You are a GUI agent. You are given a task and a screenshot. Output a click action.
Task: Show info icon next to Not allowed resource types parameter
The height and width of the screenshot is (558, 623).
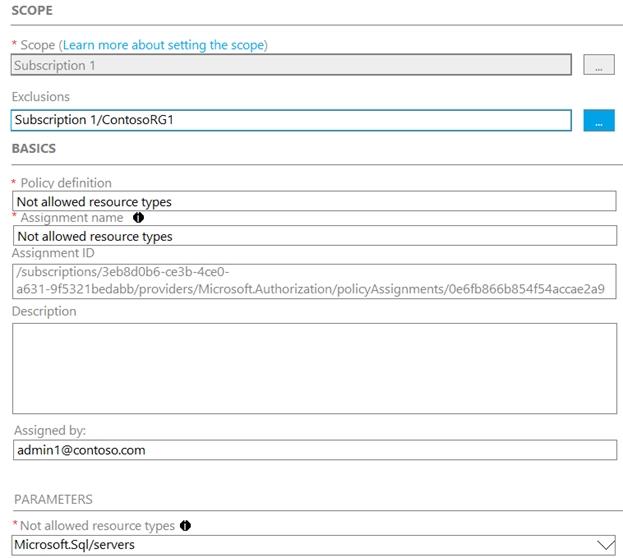coord(185,525)
